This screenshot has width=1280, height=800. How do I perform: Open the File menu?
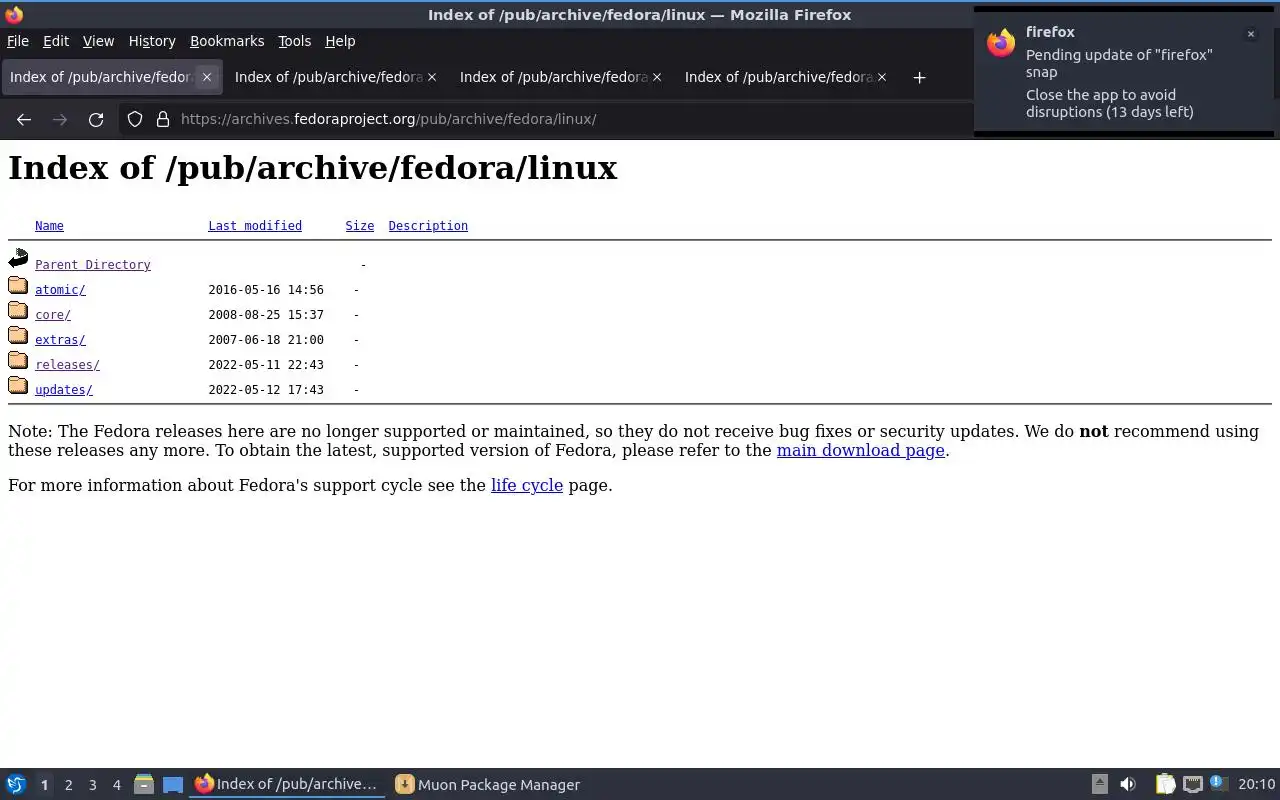pos(18,41)
